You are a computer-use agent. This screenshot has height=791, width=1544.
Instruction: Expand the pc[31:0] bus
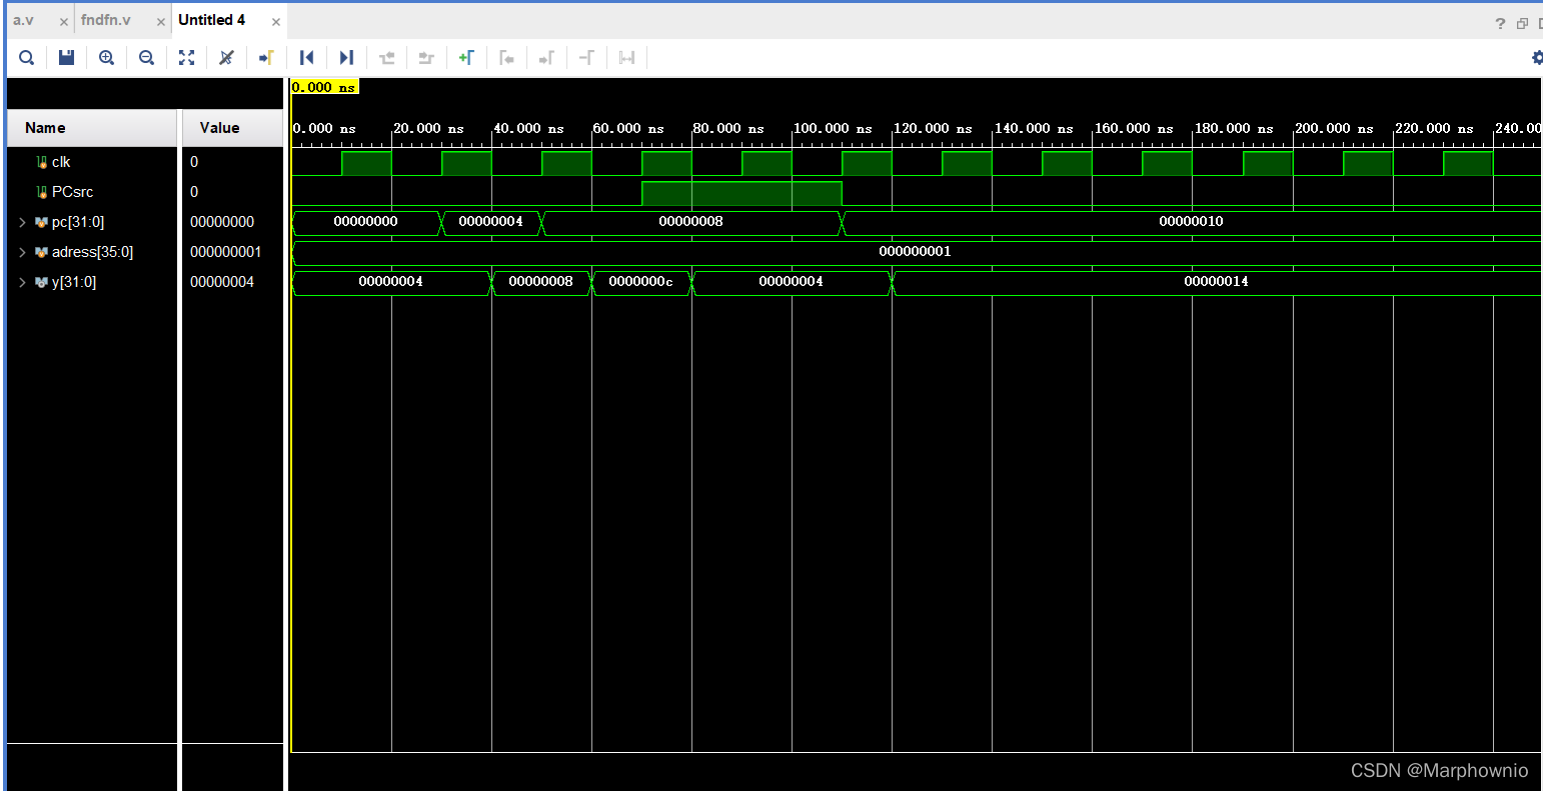(x=22, y=222)
